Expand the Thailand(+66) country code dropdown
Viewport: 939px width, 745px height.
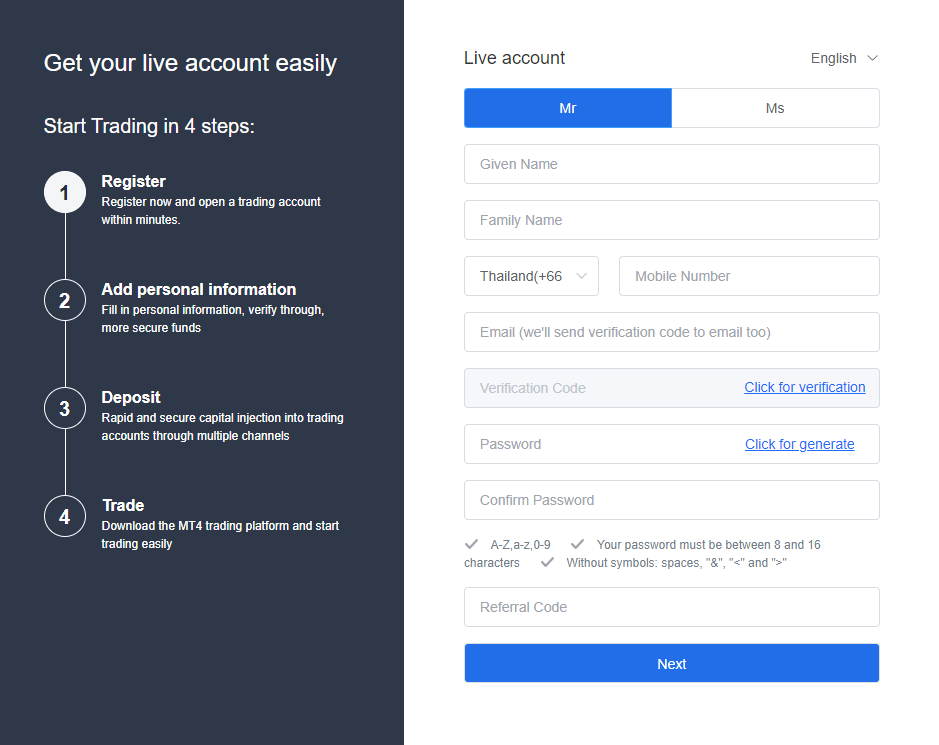531,276
